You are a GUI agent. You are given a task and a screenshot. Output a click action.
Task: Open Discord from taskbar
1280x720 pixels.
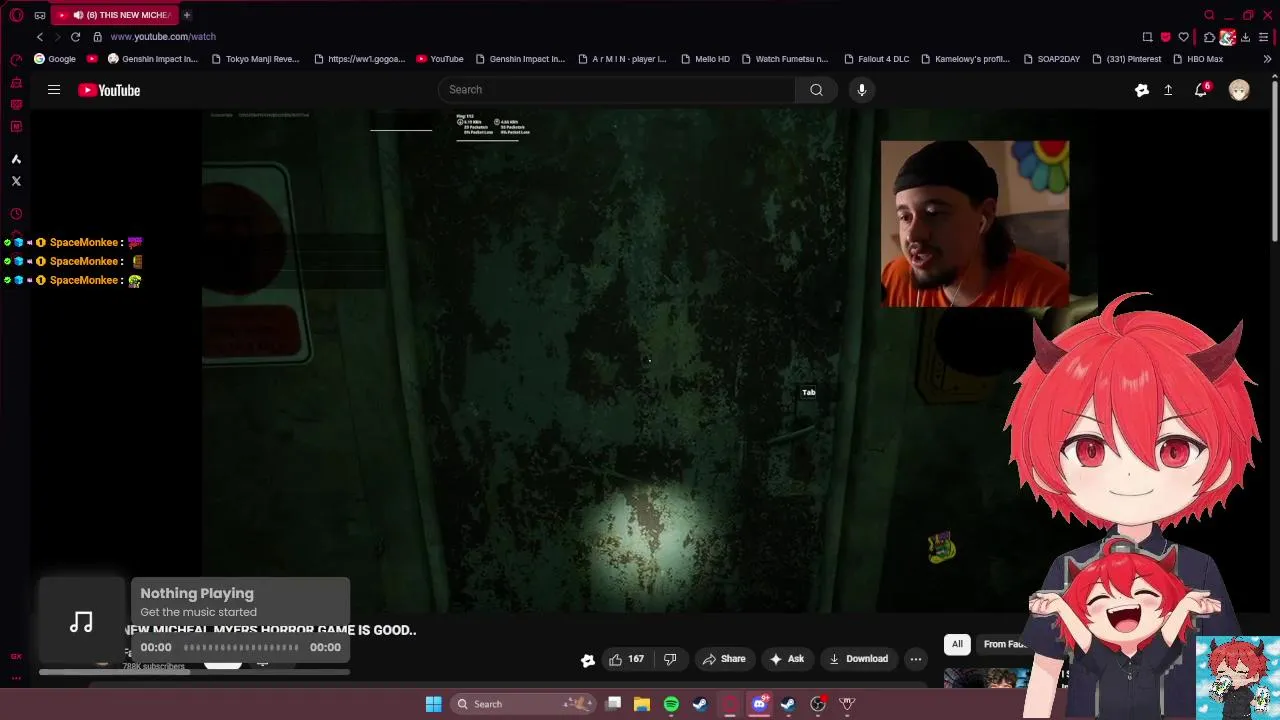click(759, 704)
